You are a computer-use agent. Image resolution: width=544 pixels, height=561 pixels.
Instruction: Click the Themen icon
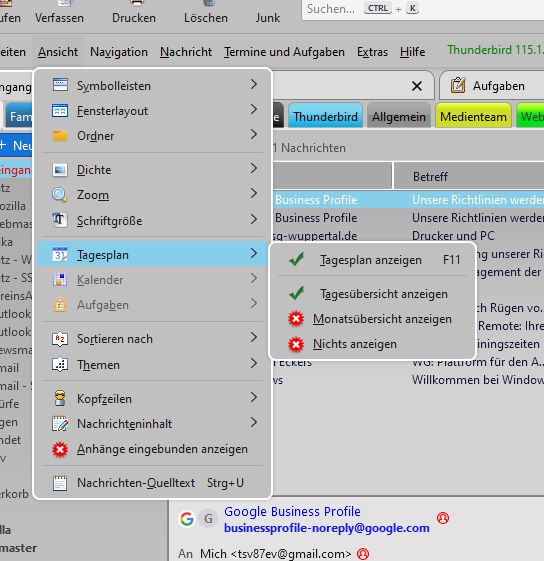(60, 365)
